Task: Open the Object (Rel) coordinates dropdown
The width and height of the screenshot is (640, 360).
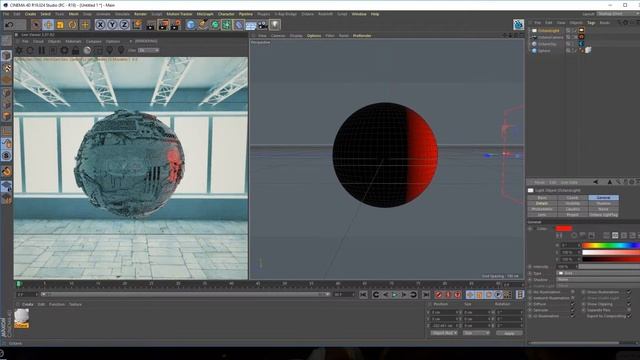Action: coord(444,333)
